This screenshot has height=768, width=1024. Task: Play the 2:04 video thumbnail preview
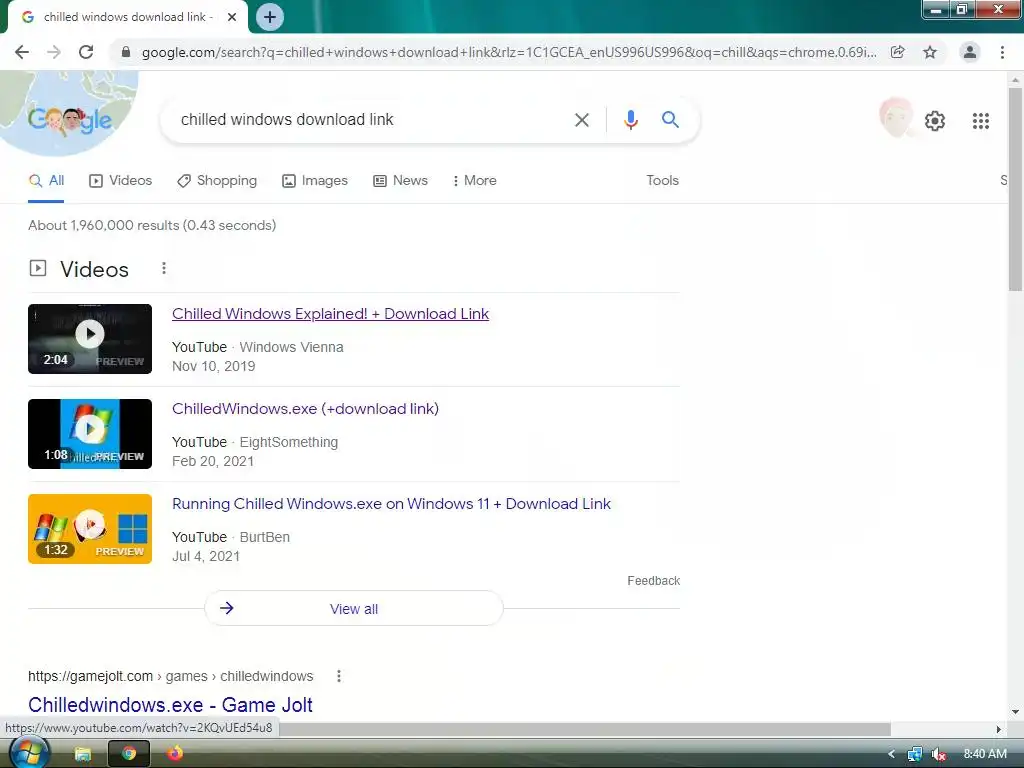(90, 339)
